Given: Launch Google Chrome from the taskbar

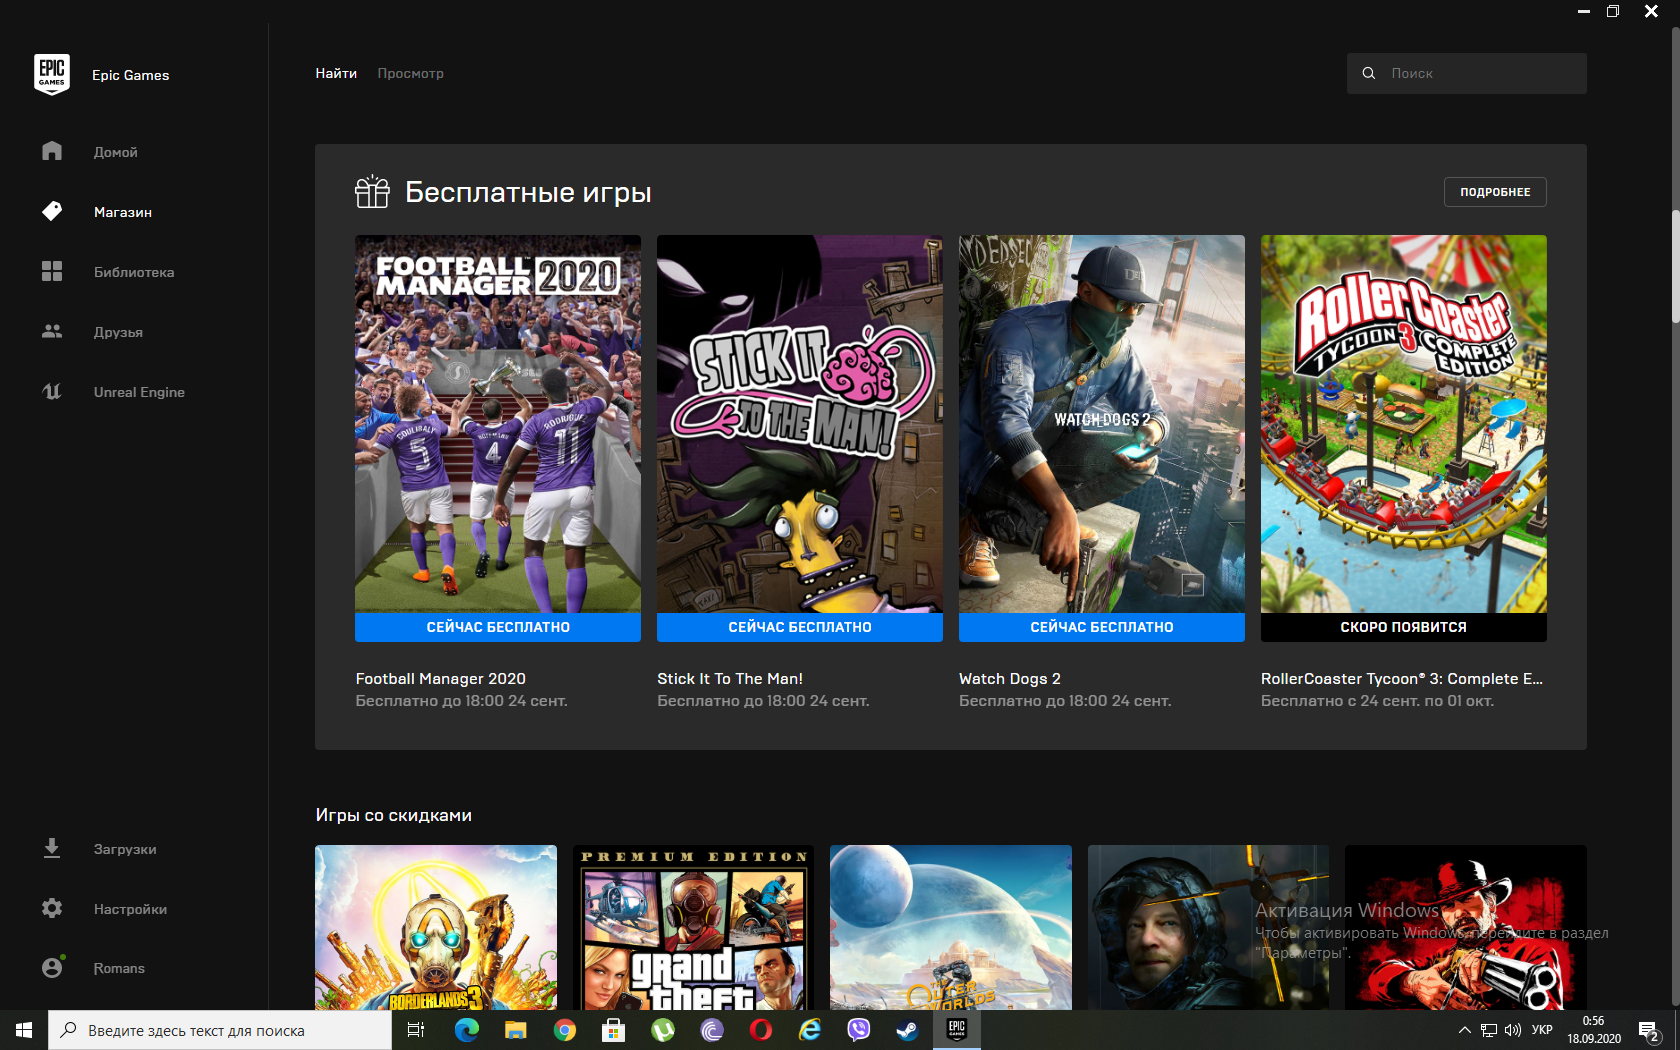Looking at the screenshot, I should tap(565, 1030).
